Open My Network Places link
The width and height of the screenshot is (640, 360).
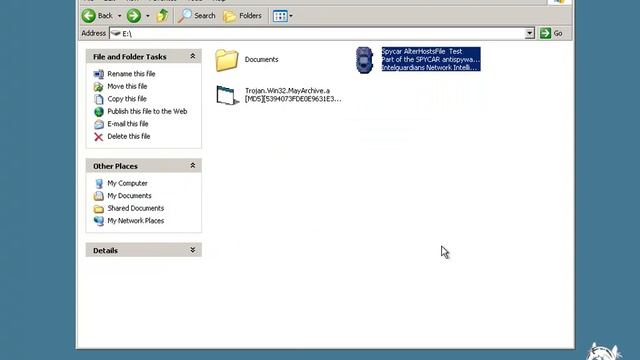(x=136, y=221)
